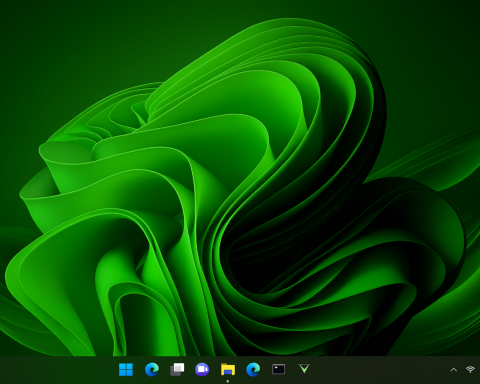Expand the hidden system tray icons chevron

[x=453, y=369]
